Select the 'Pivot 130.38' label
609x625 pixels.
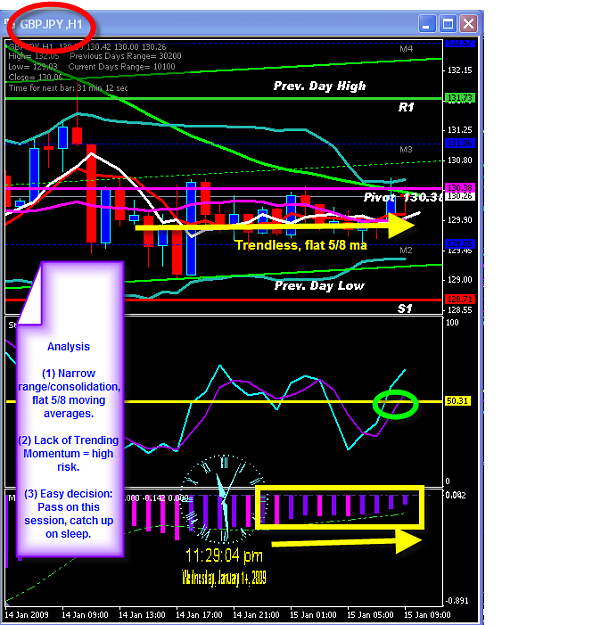tap(403, 197)
